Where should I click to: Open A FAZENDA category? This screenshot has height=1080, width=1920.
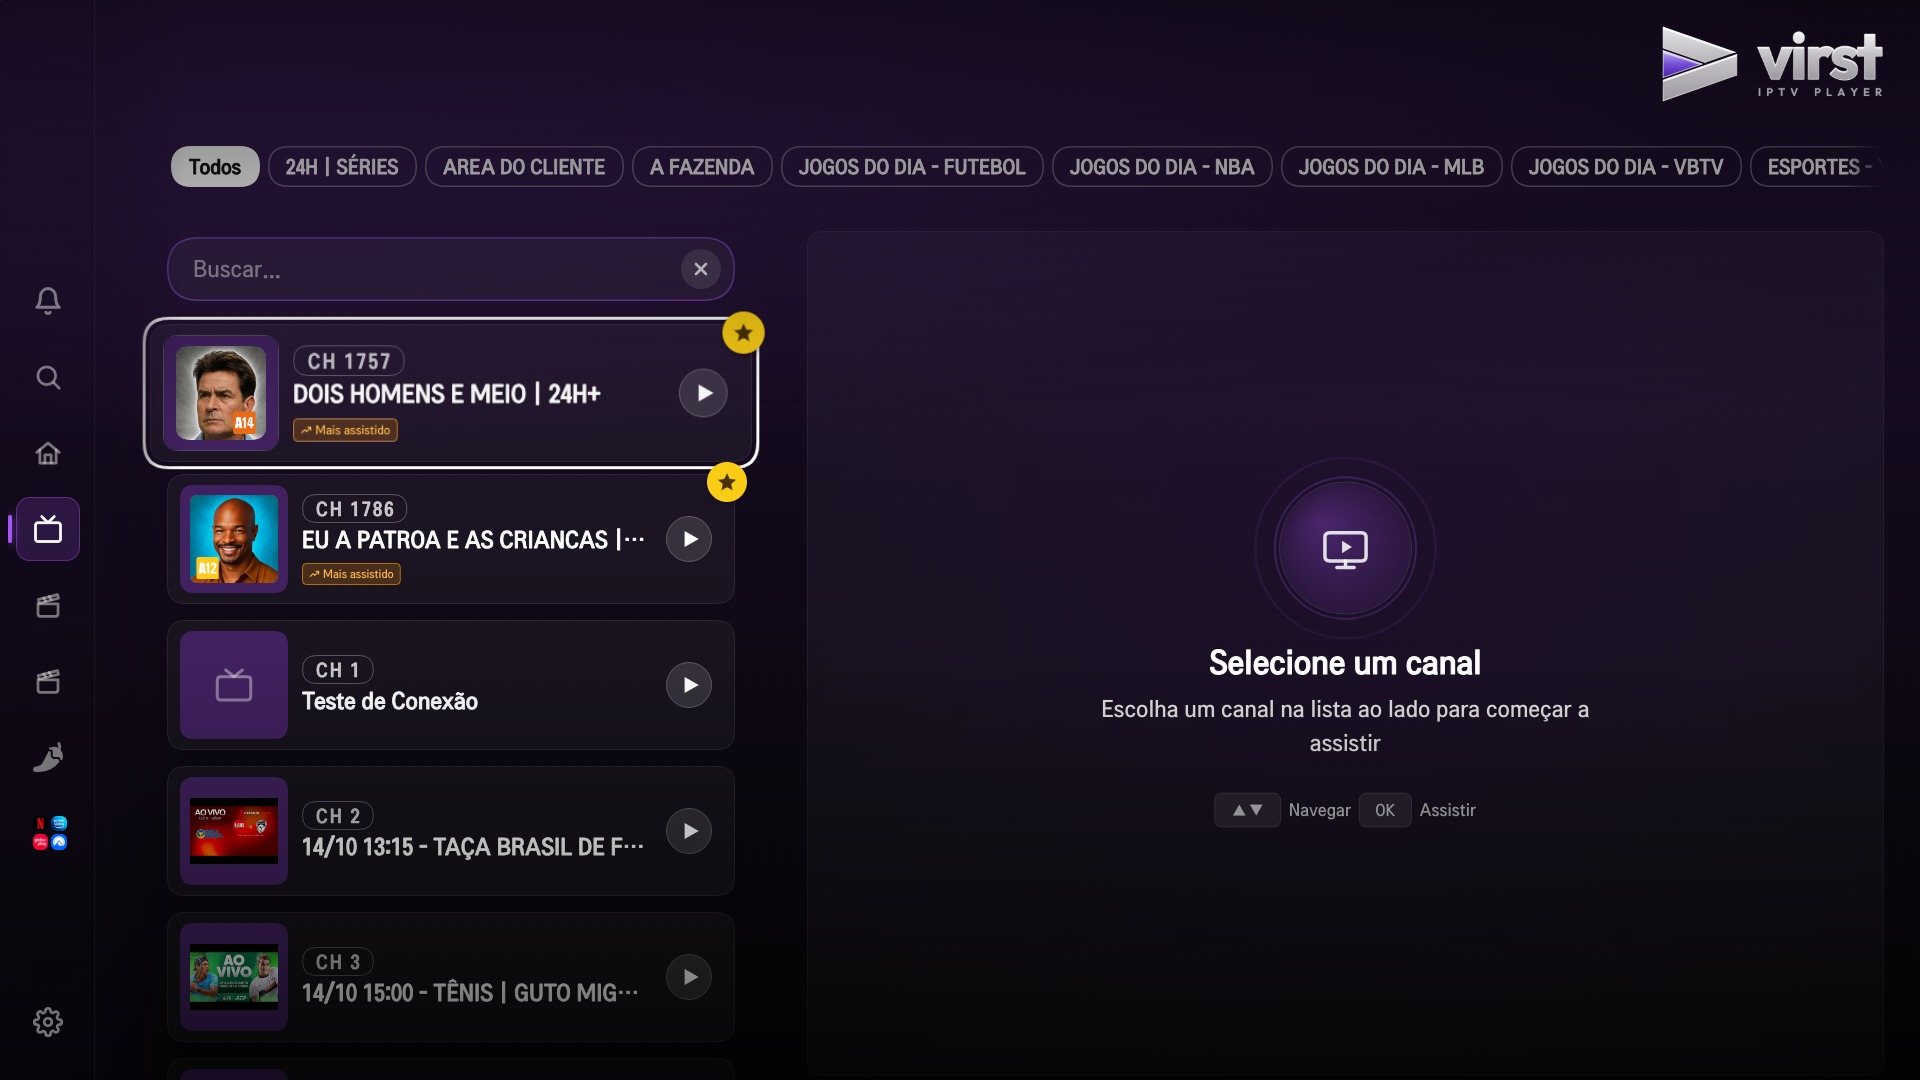click(702, 167)
